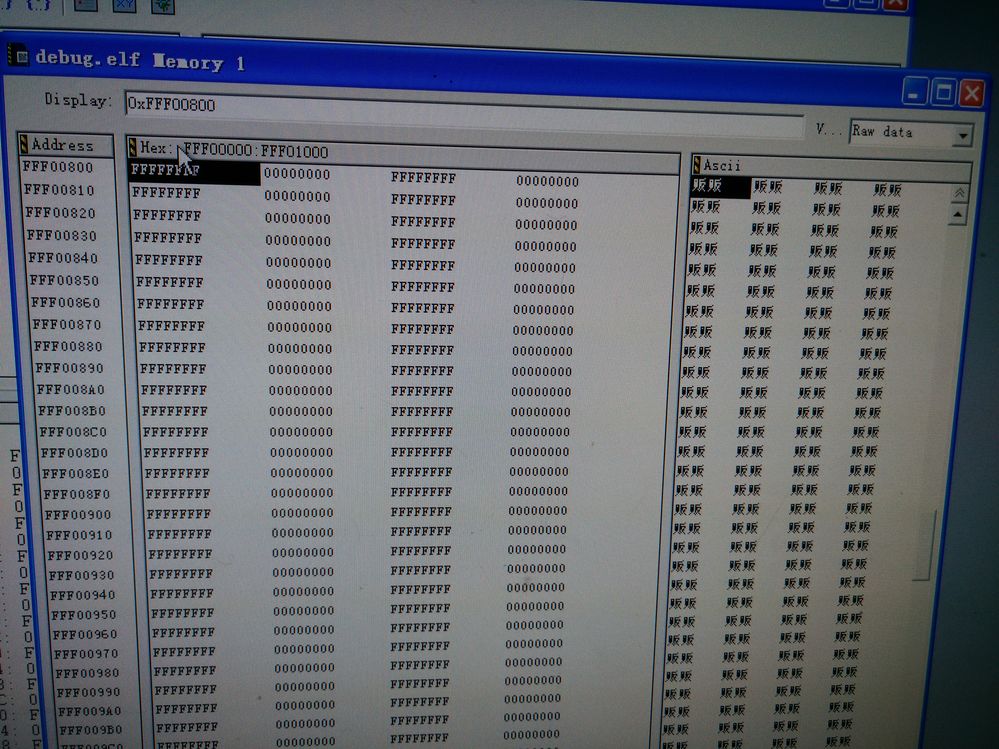
Task: Select address FFF008A0
Action: point(71,390)
